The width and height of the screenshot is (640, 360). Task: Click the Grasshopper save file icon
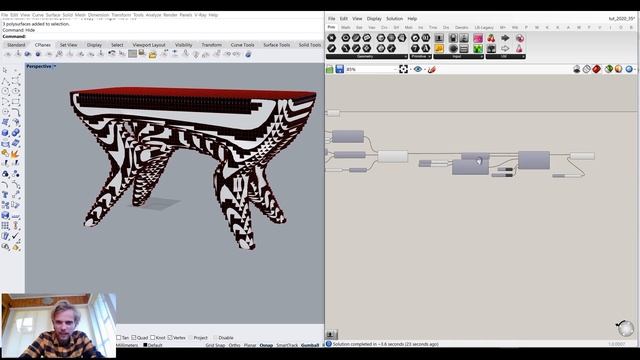[340, 69]
